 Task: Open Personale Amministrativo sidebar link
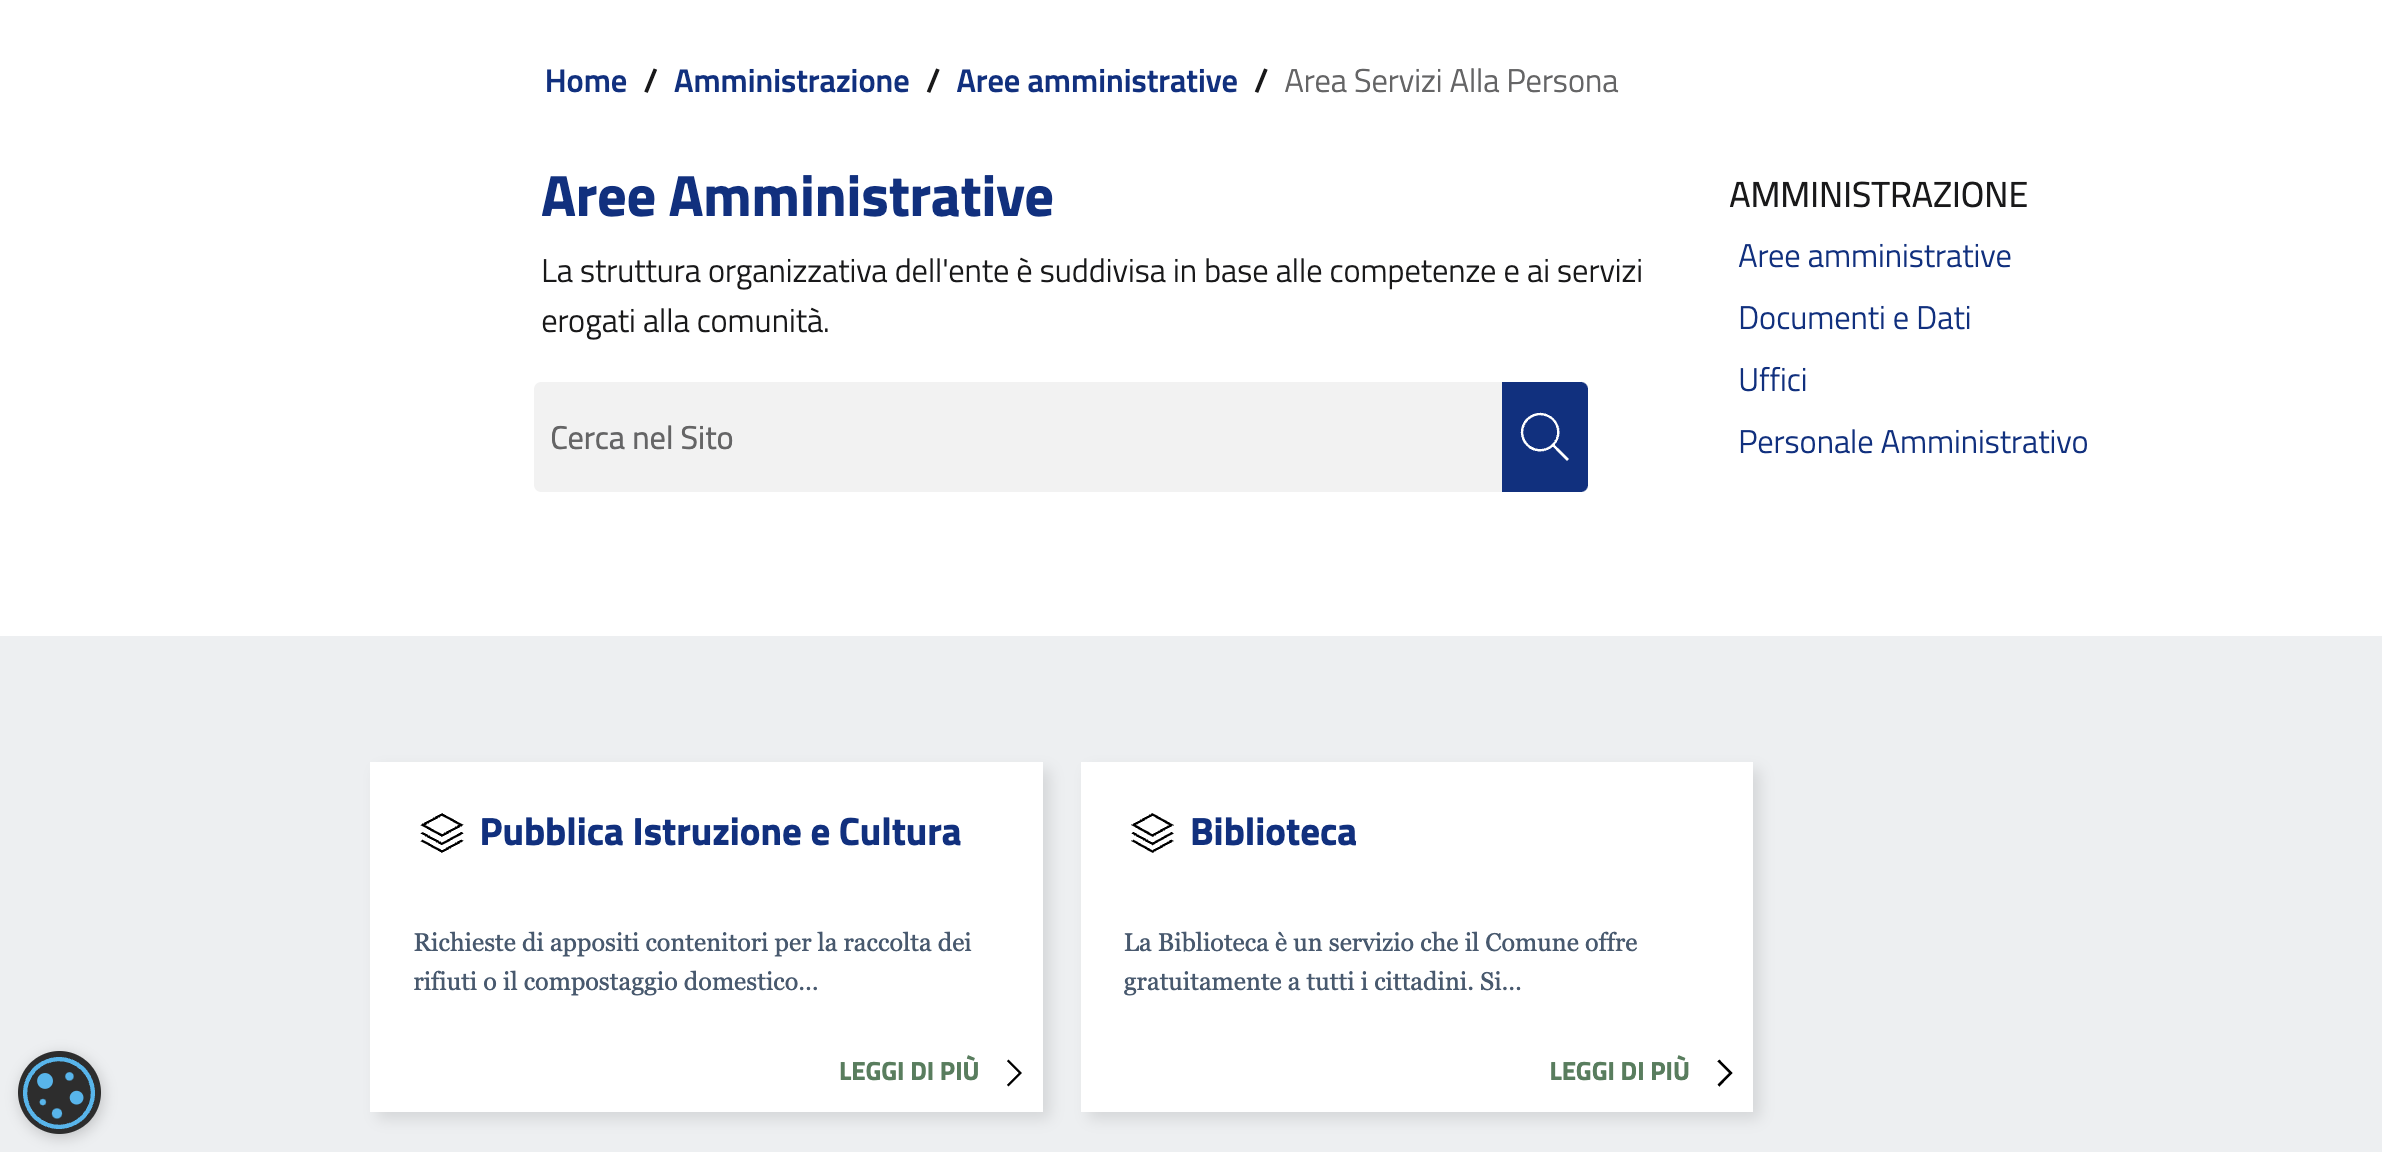pos(1912,442)
